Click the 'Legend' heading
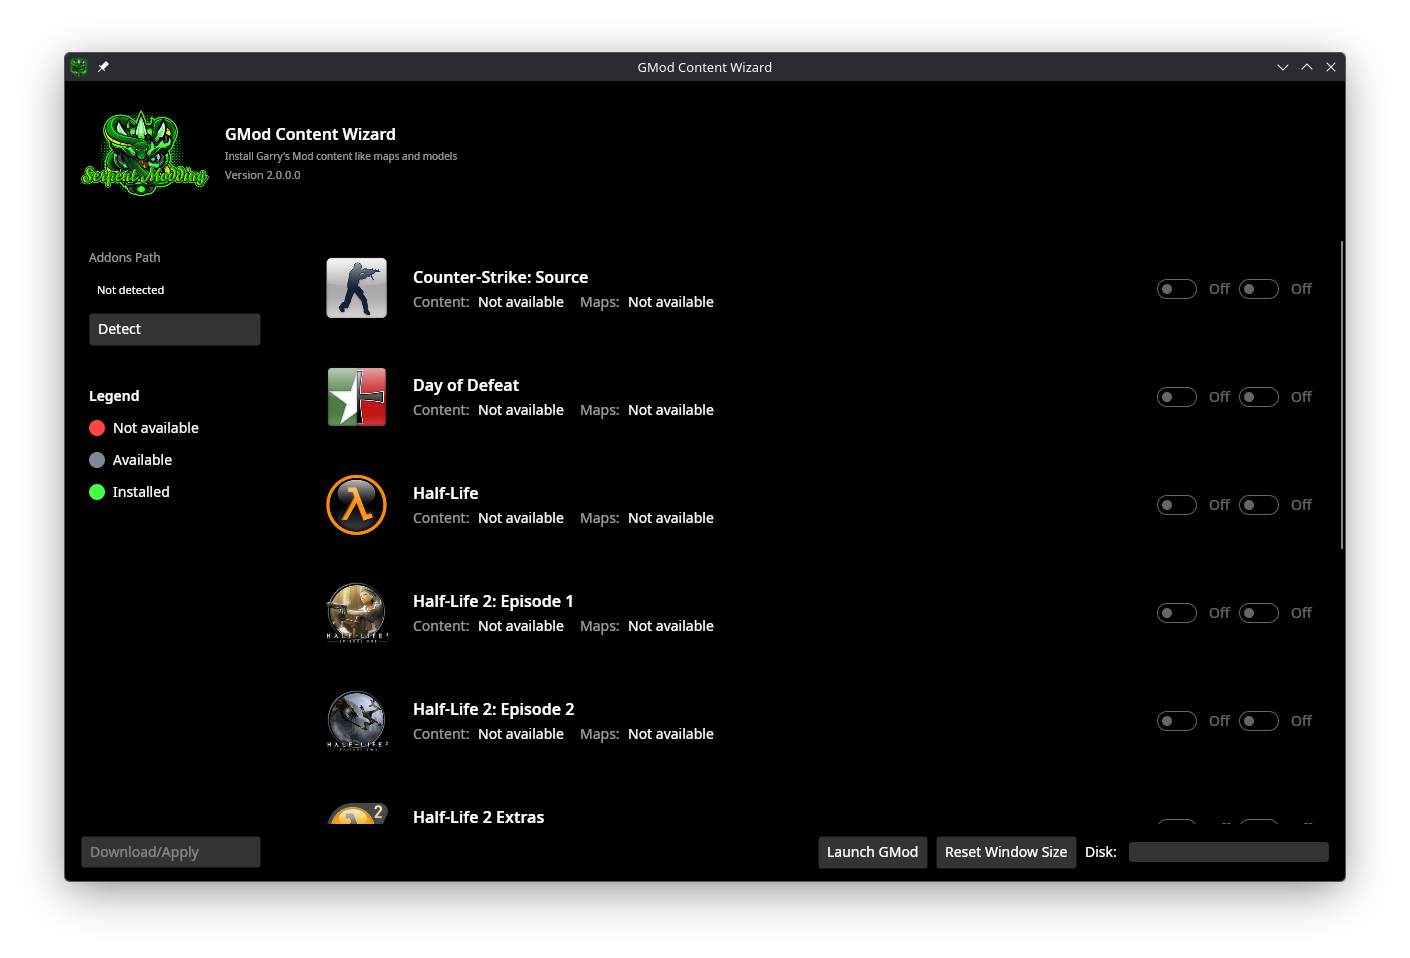The width and height of the screenshot is (1410, 958). click(114, 396)
